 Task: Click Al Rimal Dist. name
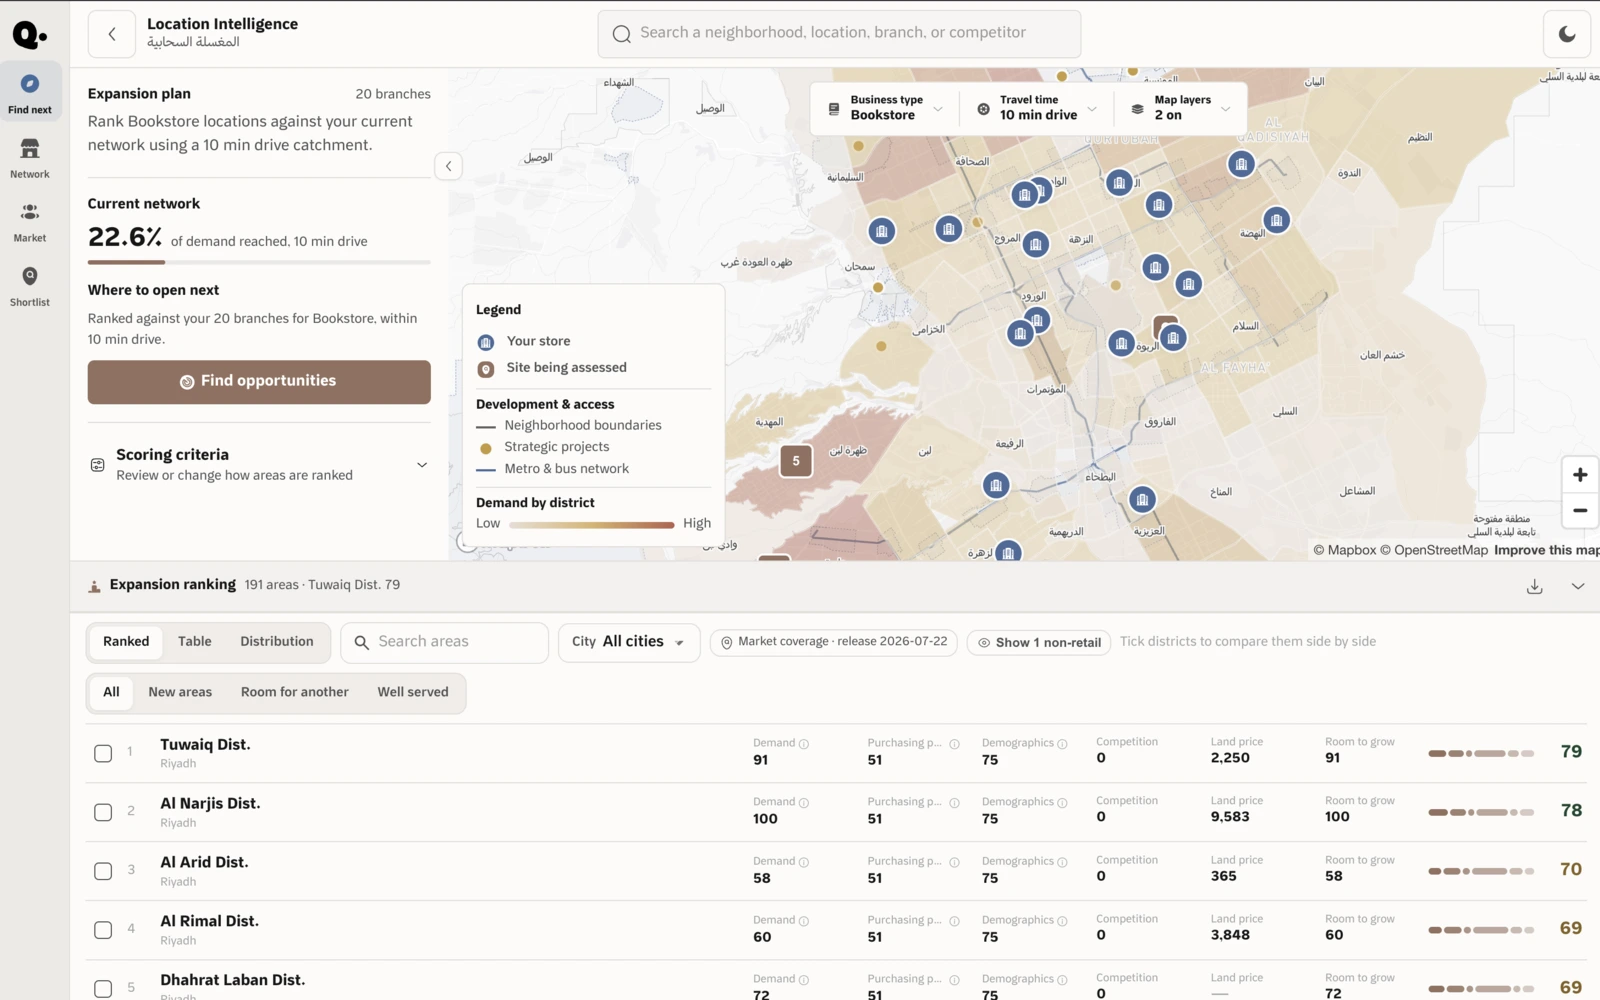tap(209, 921)
